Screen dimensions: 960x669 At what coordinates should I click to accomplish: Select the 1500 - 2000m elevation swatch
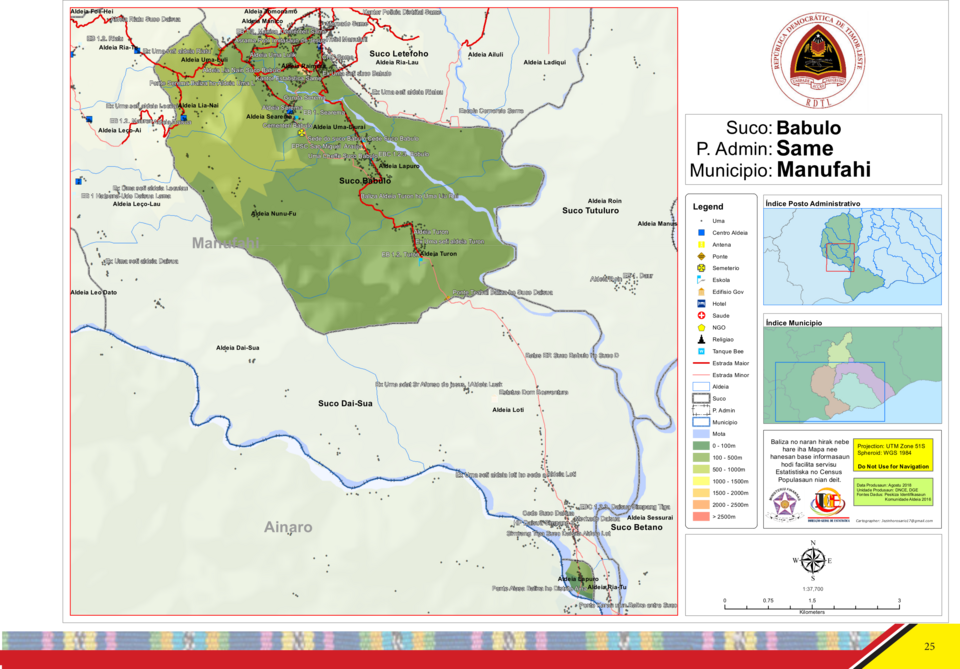coord(701,493)
